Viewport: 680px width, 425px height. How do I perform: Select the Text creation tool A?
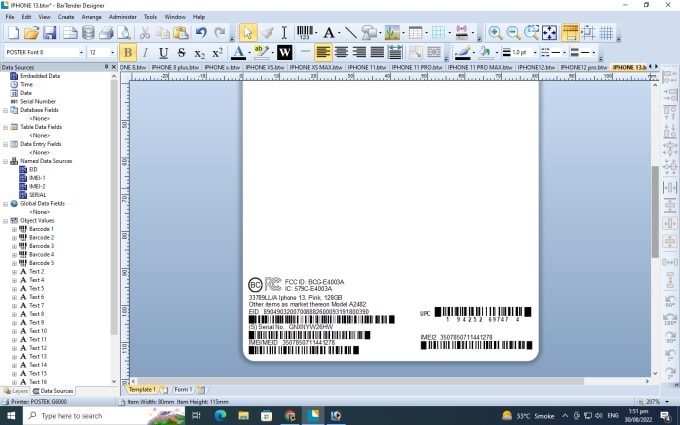[329, 33]
